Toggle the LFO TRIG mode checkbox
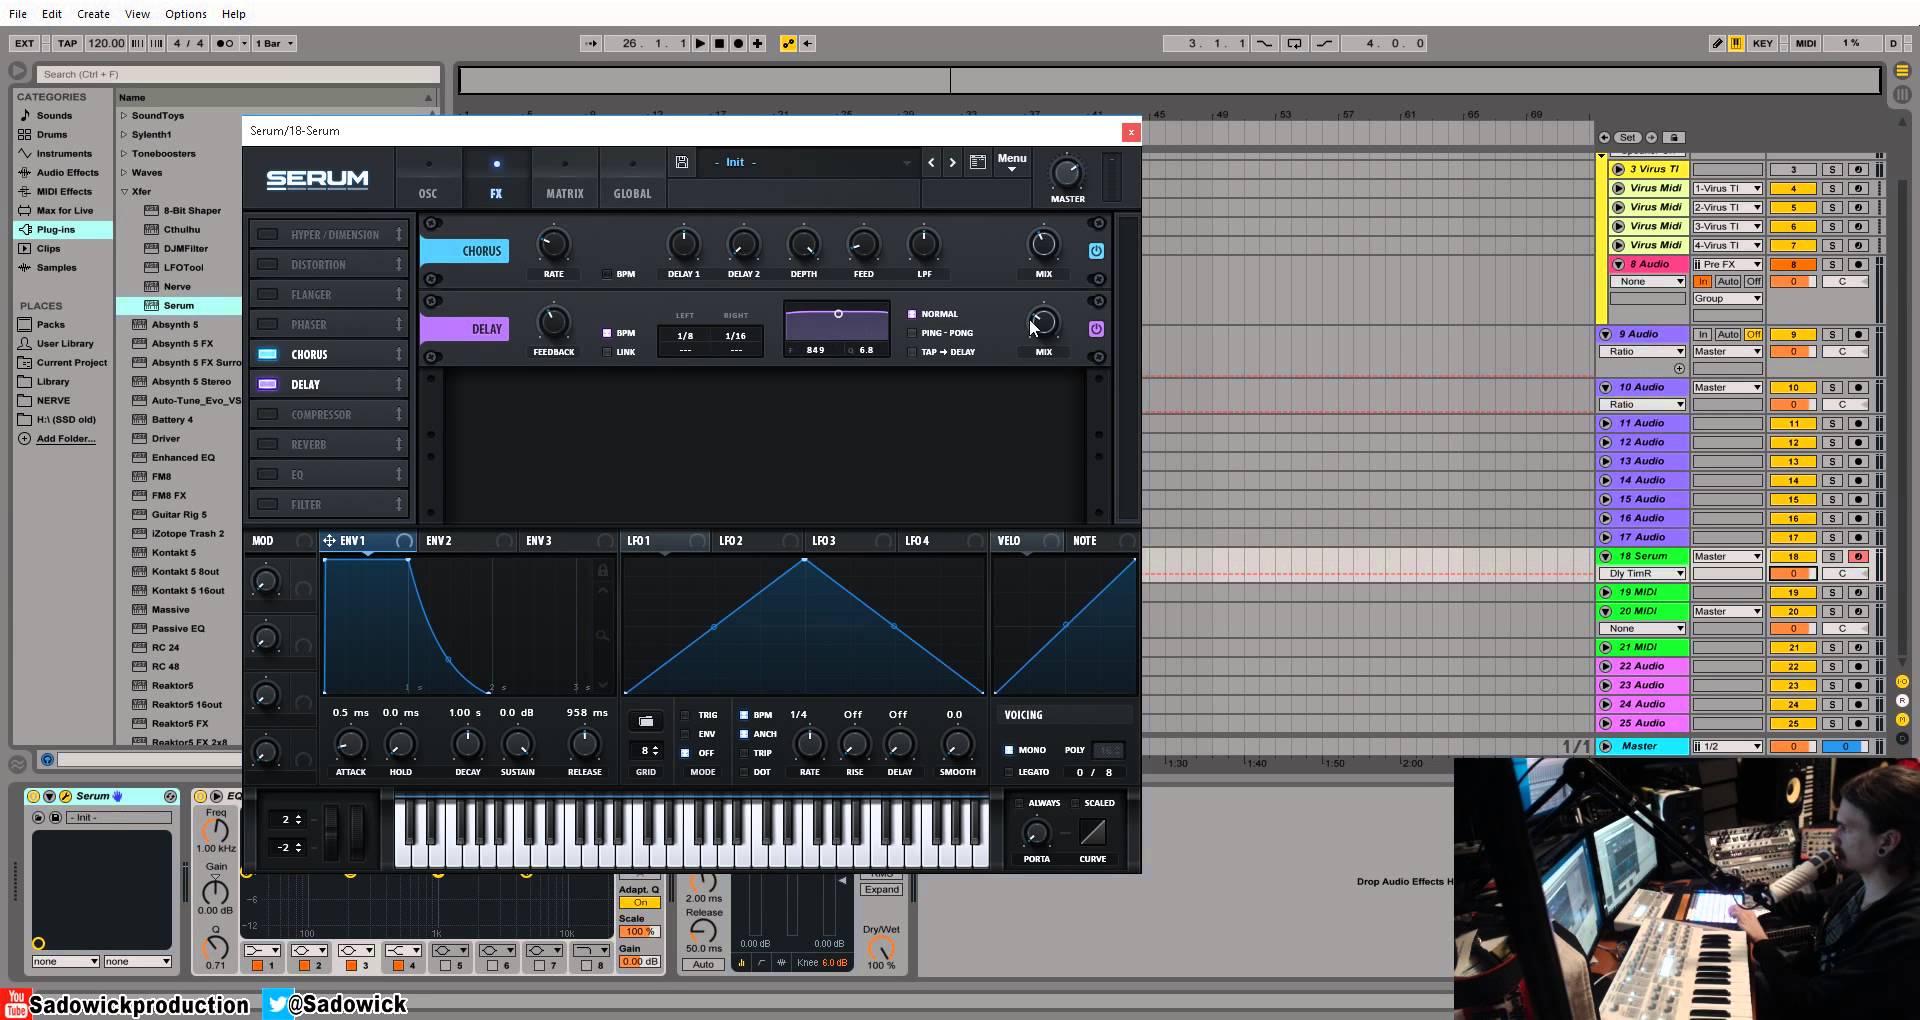This screenshot has width=1920, height=1020. [685, 715]
